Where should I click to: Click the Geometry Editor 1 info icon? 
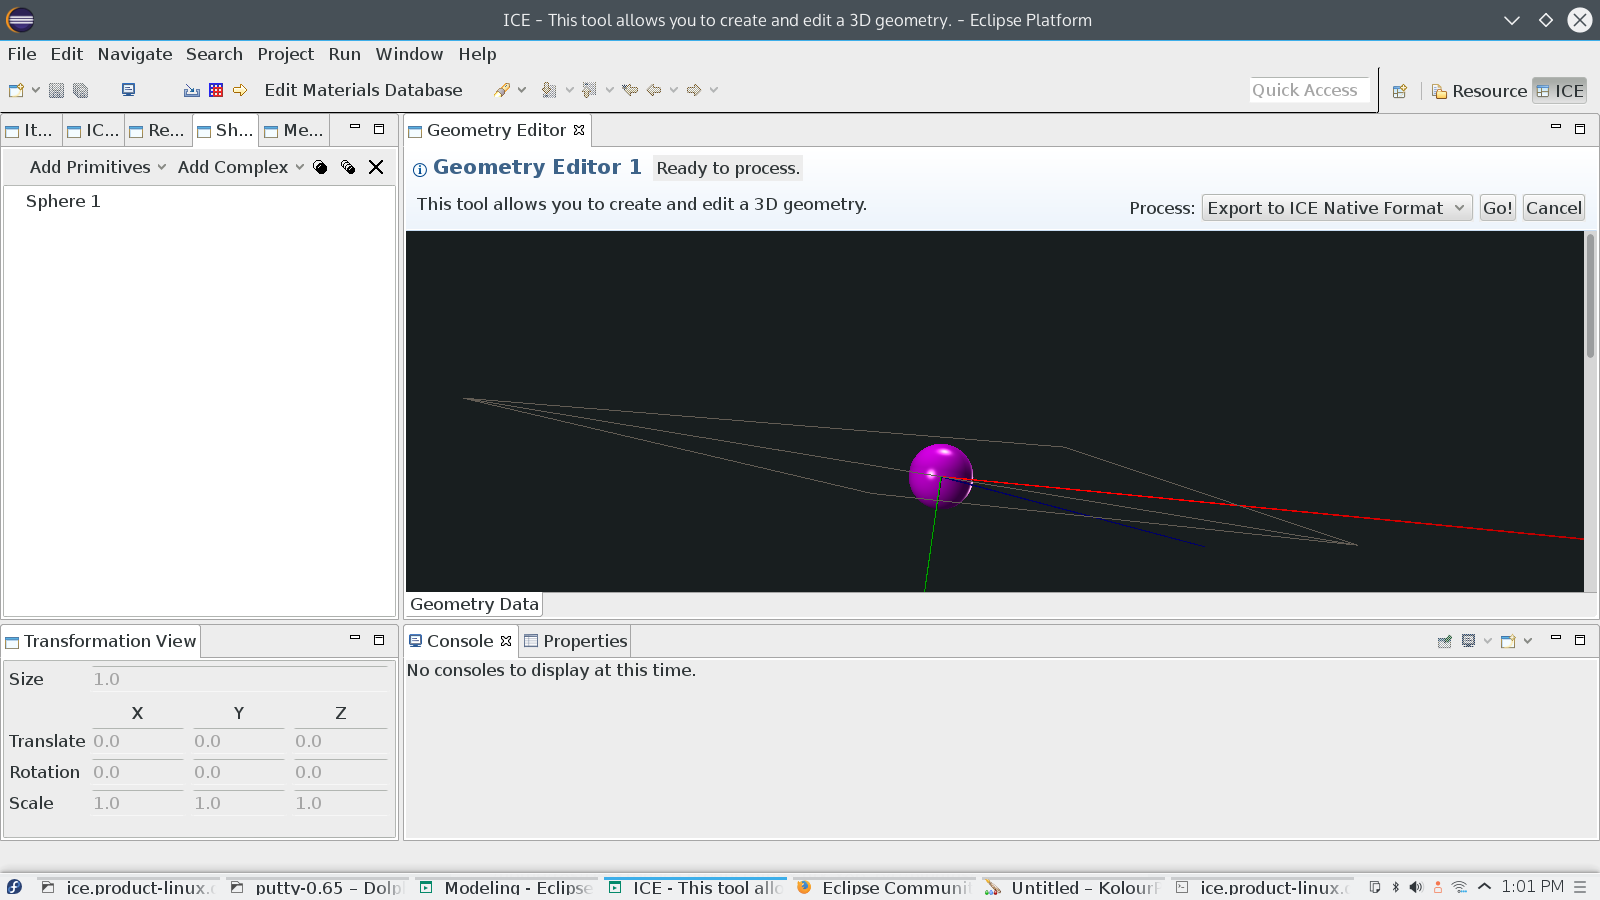(x=420, y=169)
